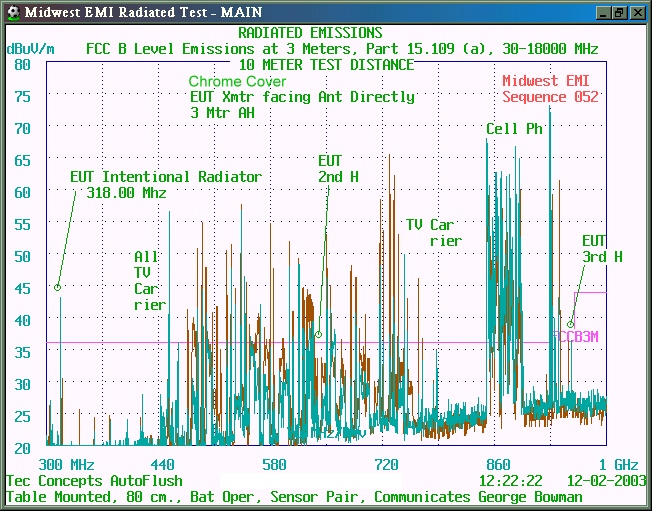
Task: Click the 12-02-2003 date stamp
Action: [606, 481]
